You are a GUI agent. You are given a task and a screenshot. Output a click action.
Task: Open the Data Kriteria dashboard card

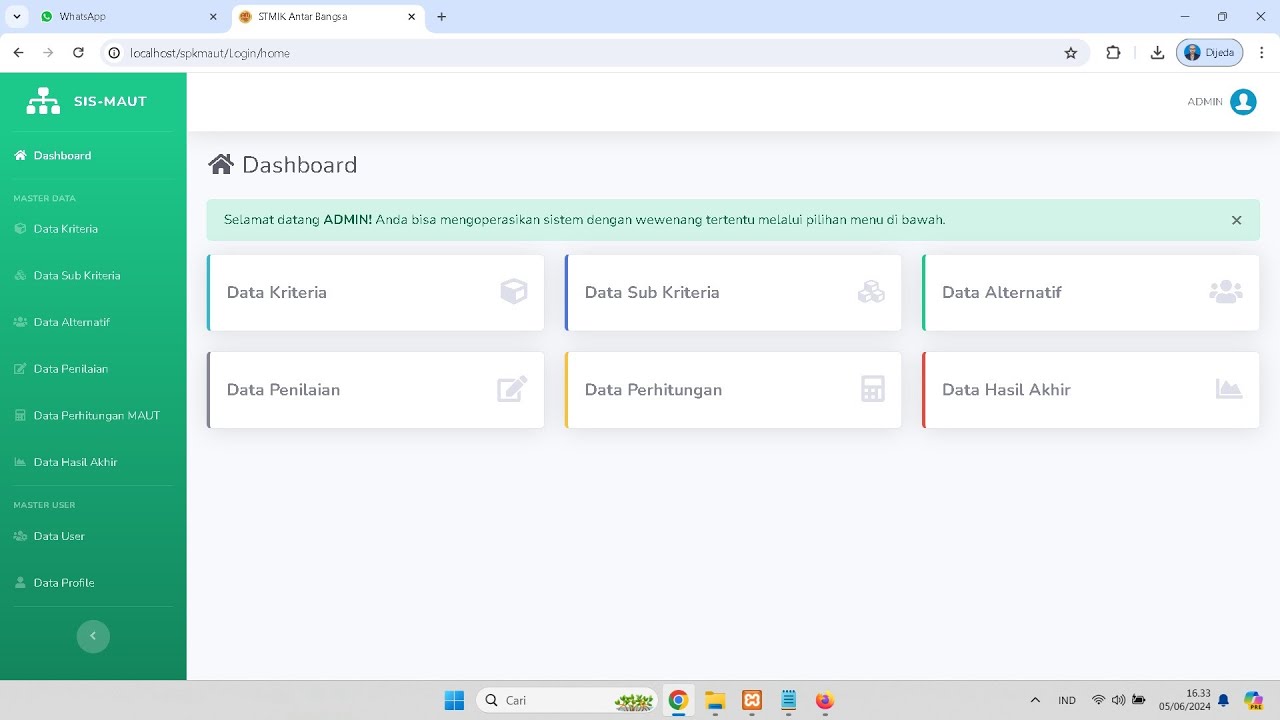(x=375, y=293)
